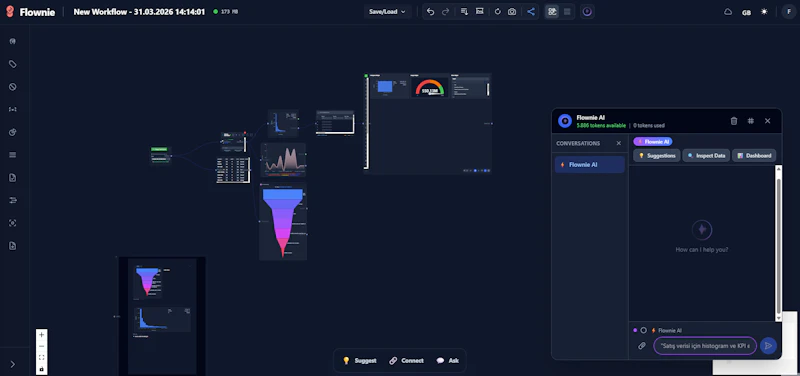Zoom in with the plus control
The image size is (800, 376).
(42, 335)
